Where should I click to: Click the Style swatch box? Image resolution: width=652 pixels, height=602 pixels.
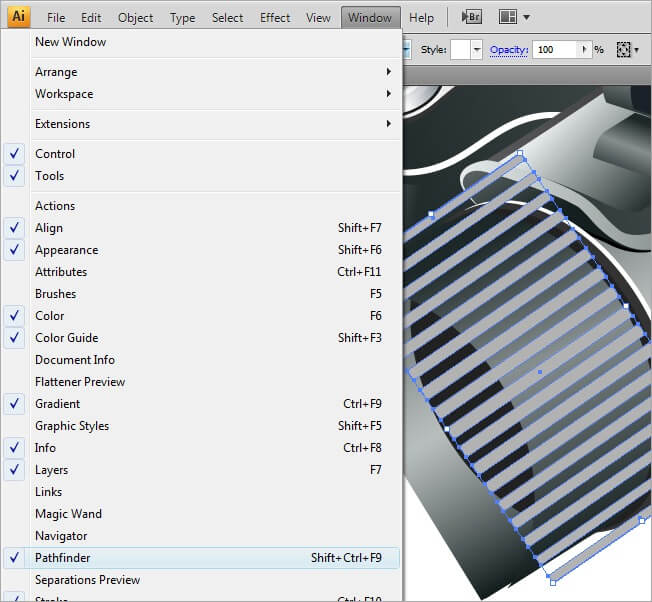coord(461,49)
